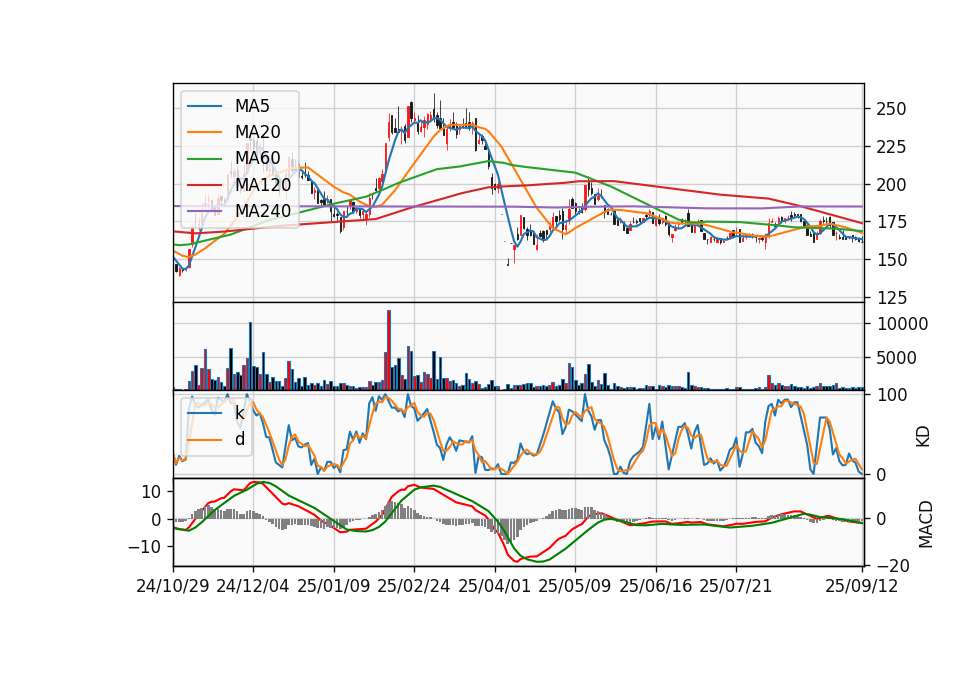Click the April price low candlestick near 150
Screen dimensions: 960x690
[x=508, y=262]
